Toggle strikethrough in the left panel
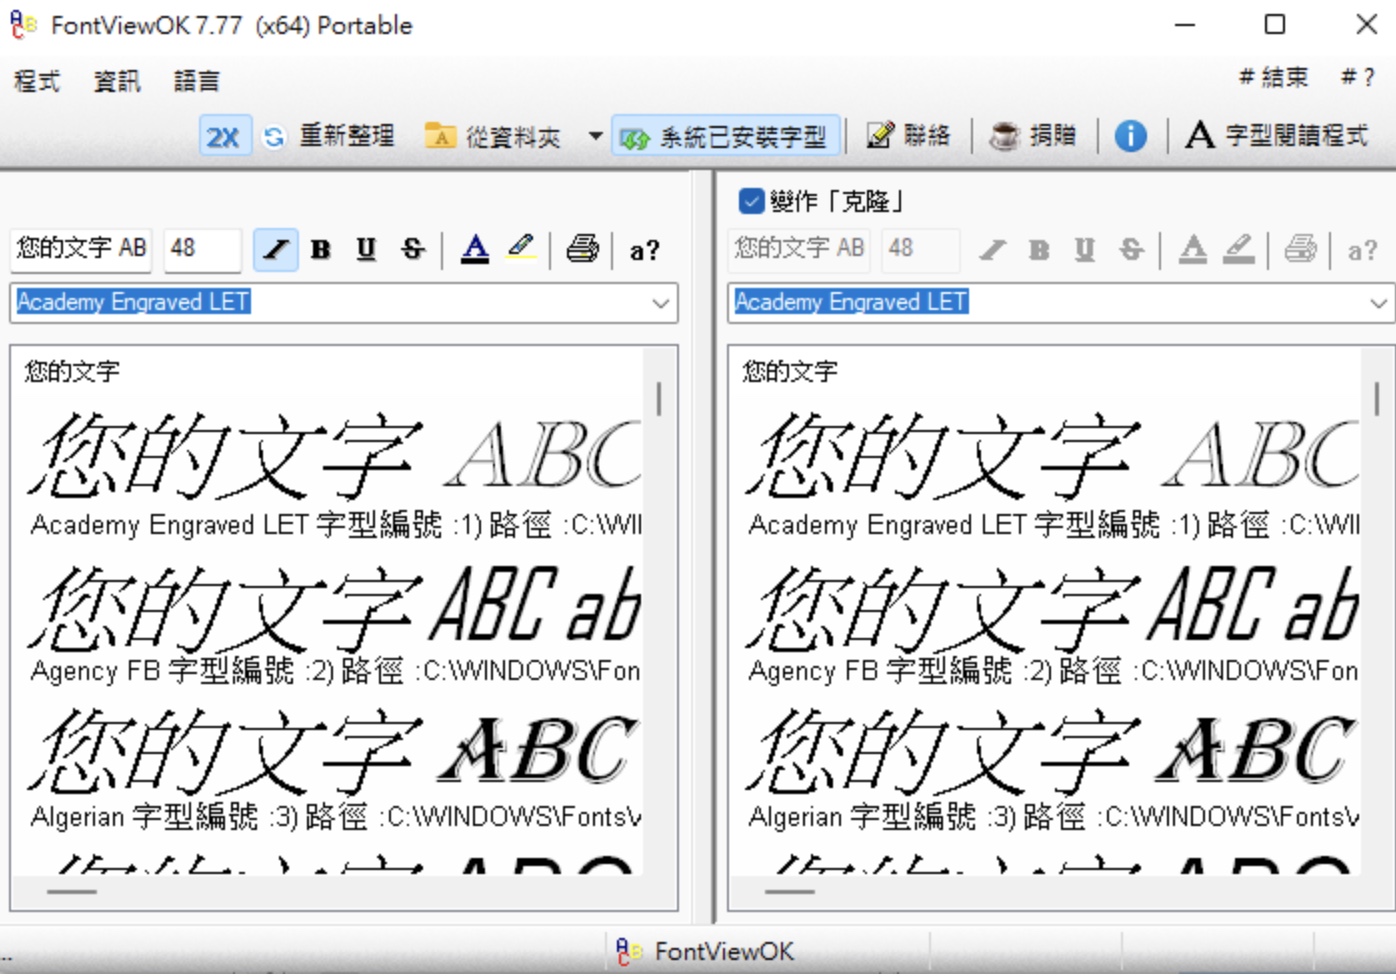1396x980 pixels. [413, 249]
